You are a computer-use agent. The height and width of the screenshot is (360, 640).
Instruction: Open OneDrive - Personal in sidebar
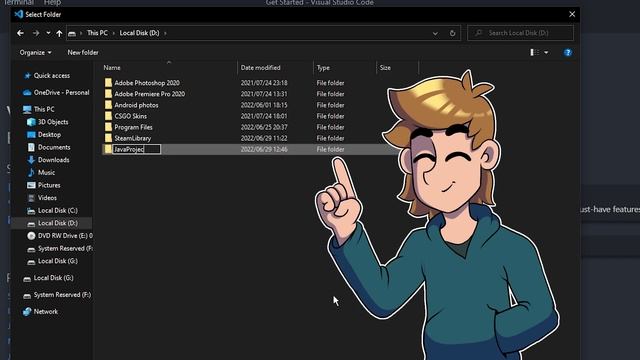(x=56, y=93)
